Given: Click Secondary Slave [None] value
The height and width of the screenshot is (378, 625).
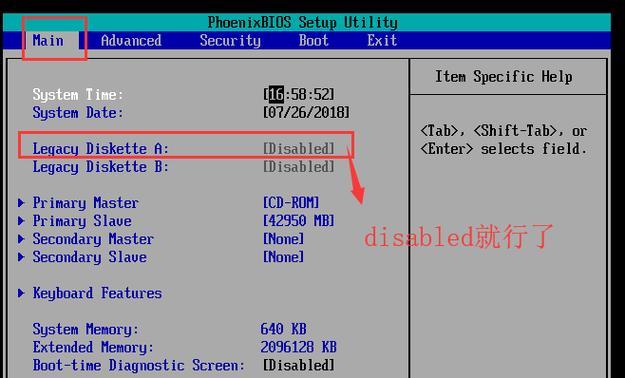Looking at the screenshot, I should click(x=283, y=257).
